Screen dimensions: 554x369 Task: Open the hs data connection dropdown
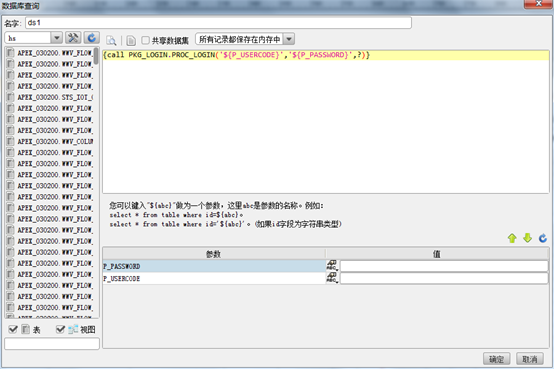[x=57, y=38]
